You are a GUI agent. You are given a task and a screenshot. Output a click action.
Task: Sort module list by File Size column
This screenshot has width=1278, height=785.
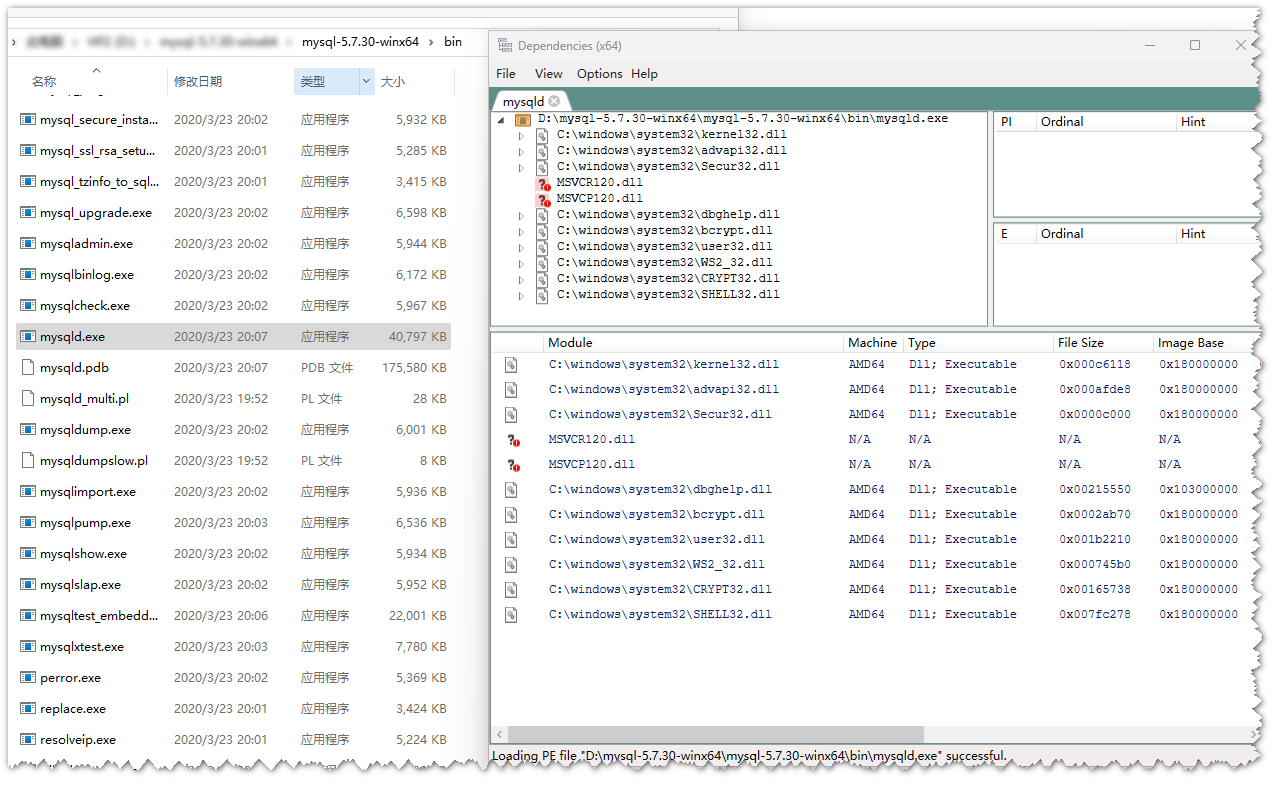1081,343
